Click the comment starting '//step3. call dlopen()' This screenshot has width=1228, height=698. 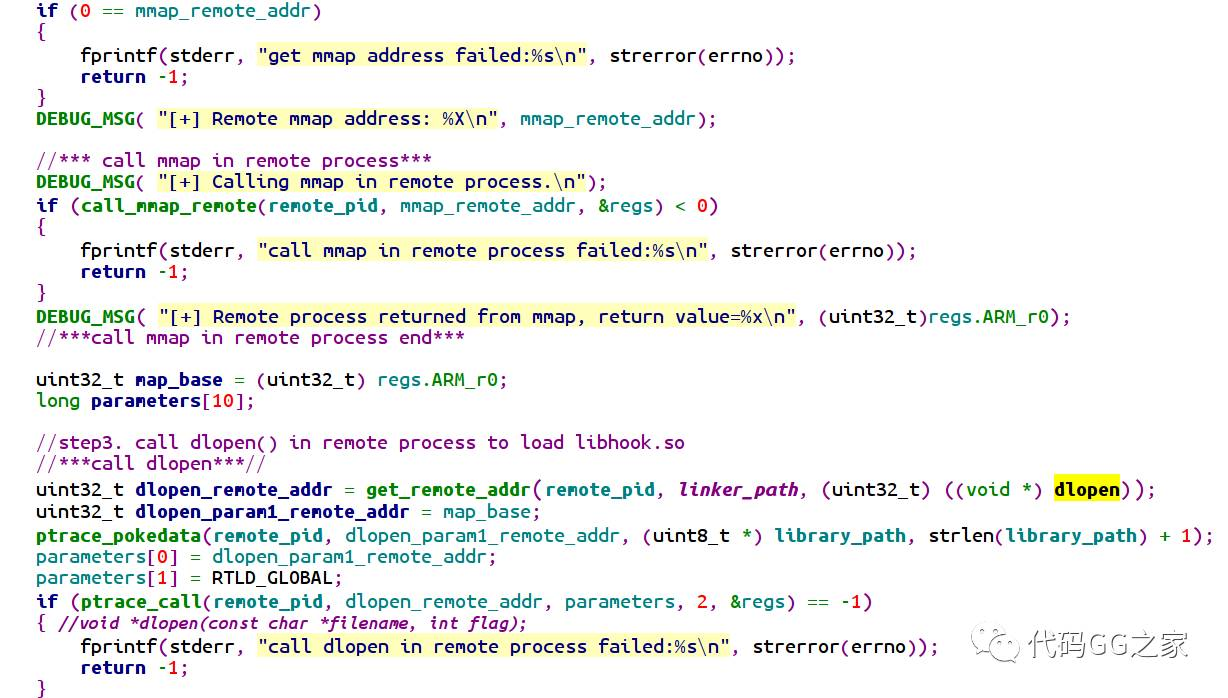361,443
